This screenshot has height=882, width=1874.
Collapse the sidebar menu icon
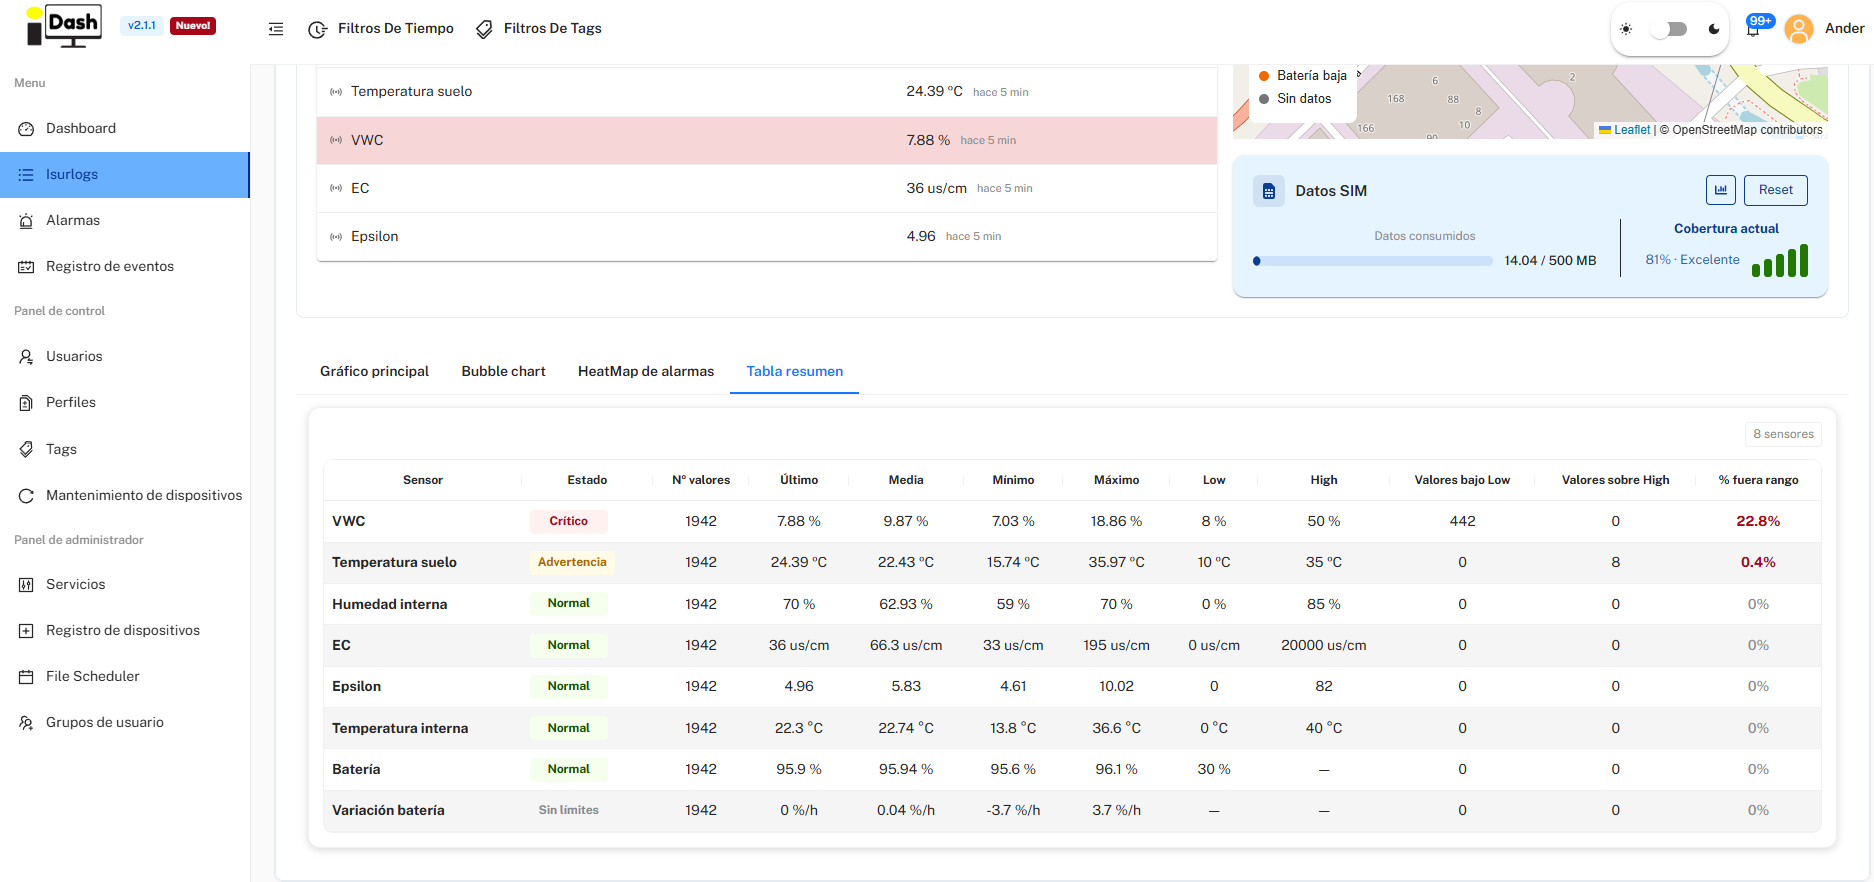pos(276,29)
